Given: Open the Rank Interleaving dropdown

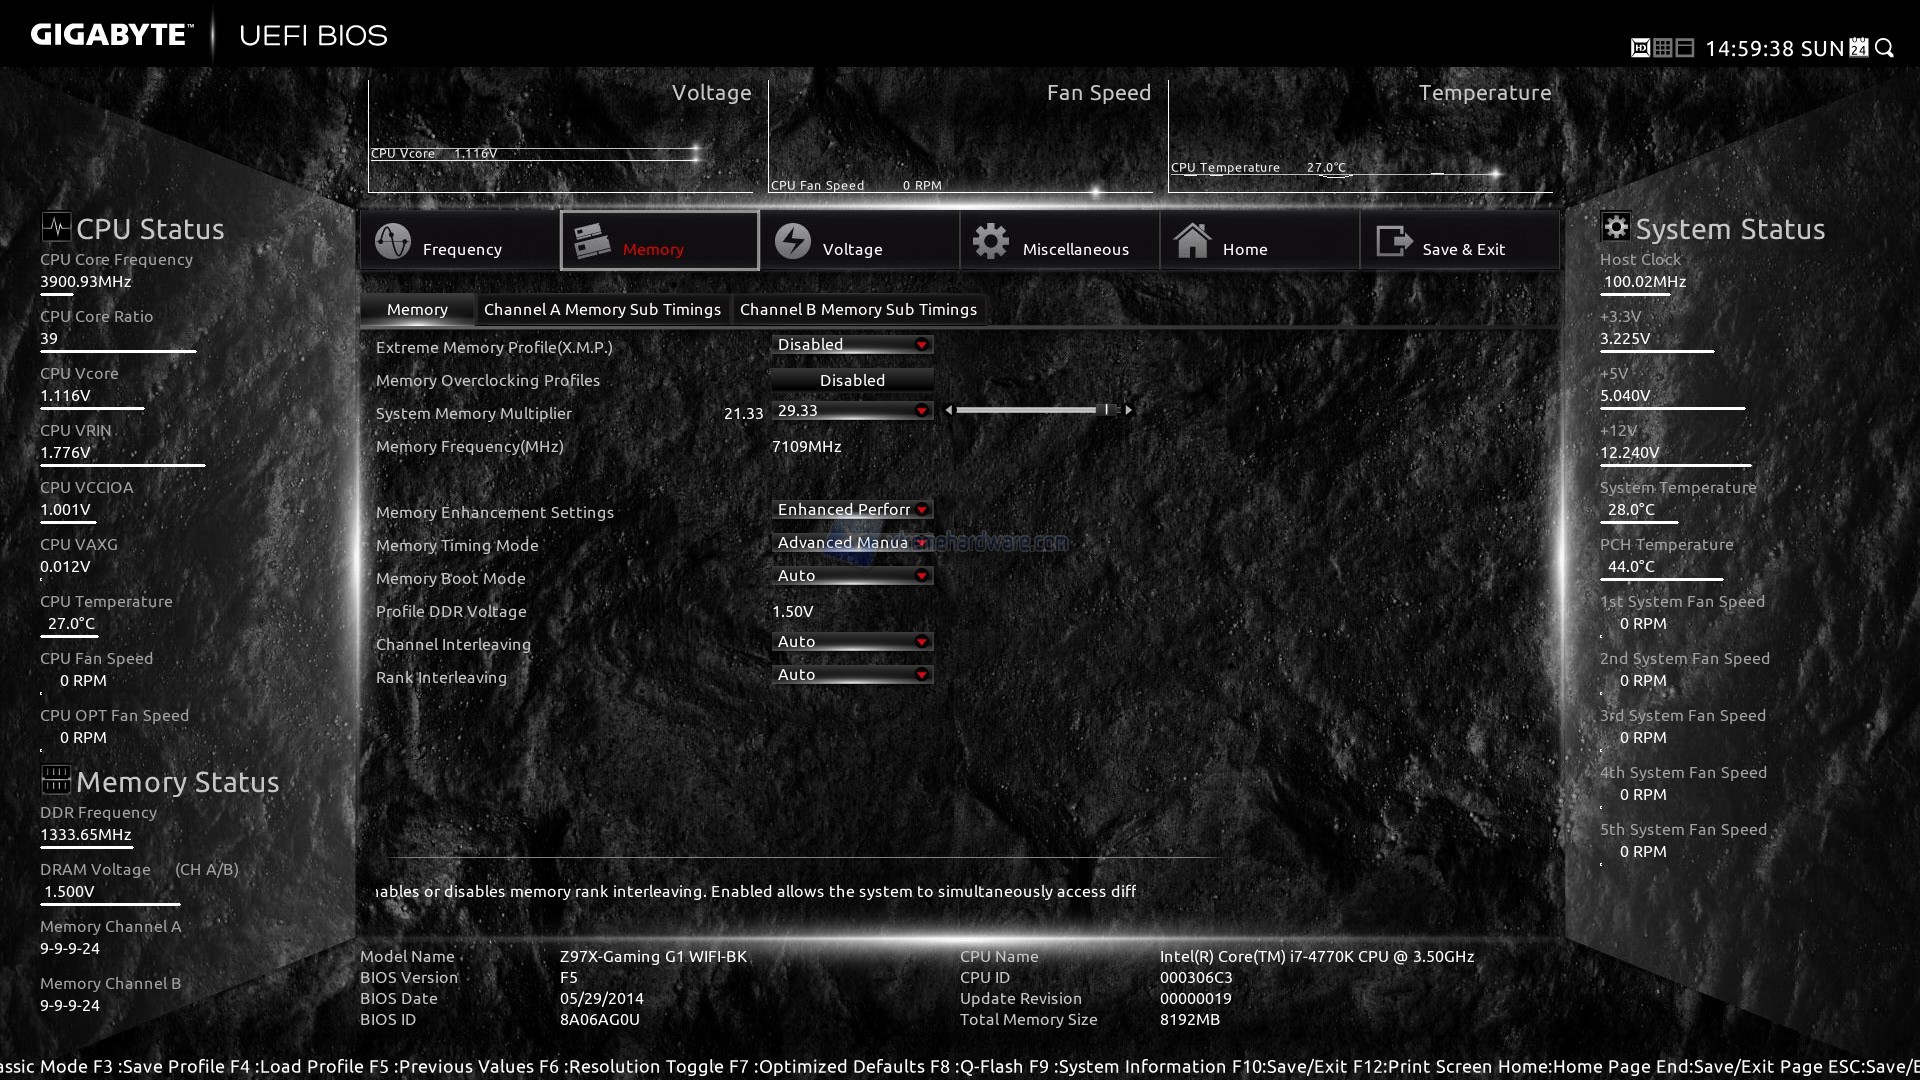Looking at the screenshot, I should 852,675.
